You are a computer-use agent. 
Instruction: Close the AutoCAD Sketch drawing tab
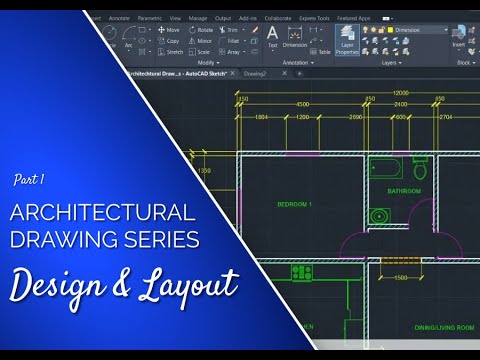[233, 73]
